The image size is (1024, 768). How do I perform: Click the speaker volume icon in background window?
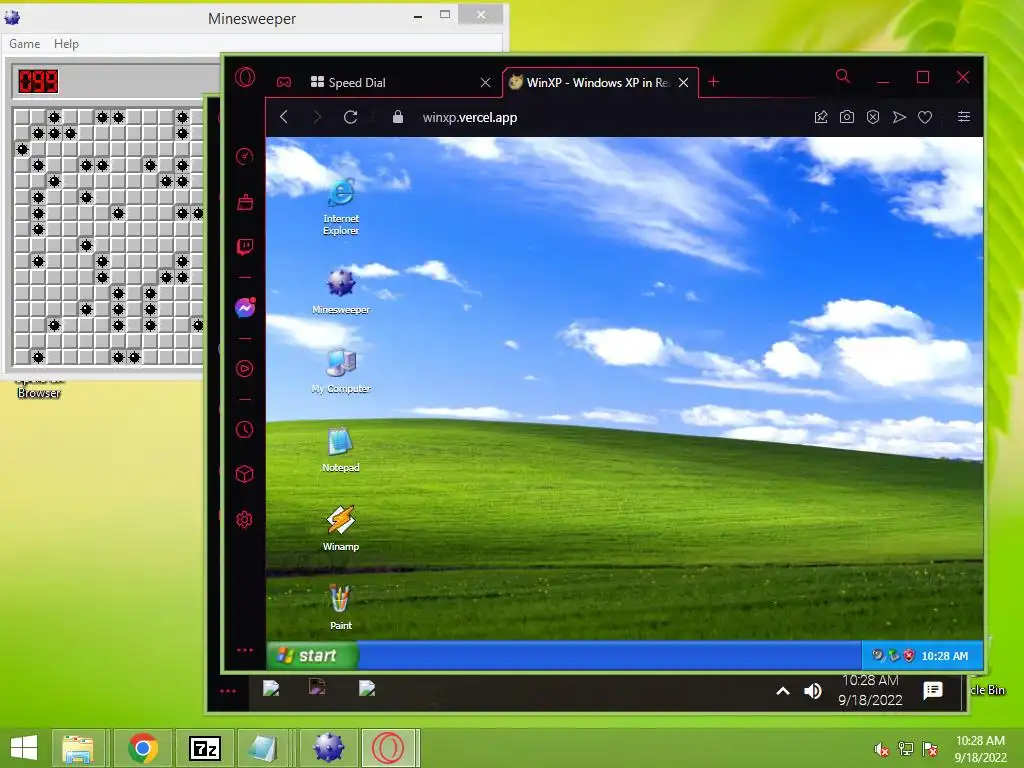[x=813, y=691]
